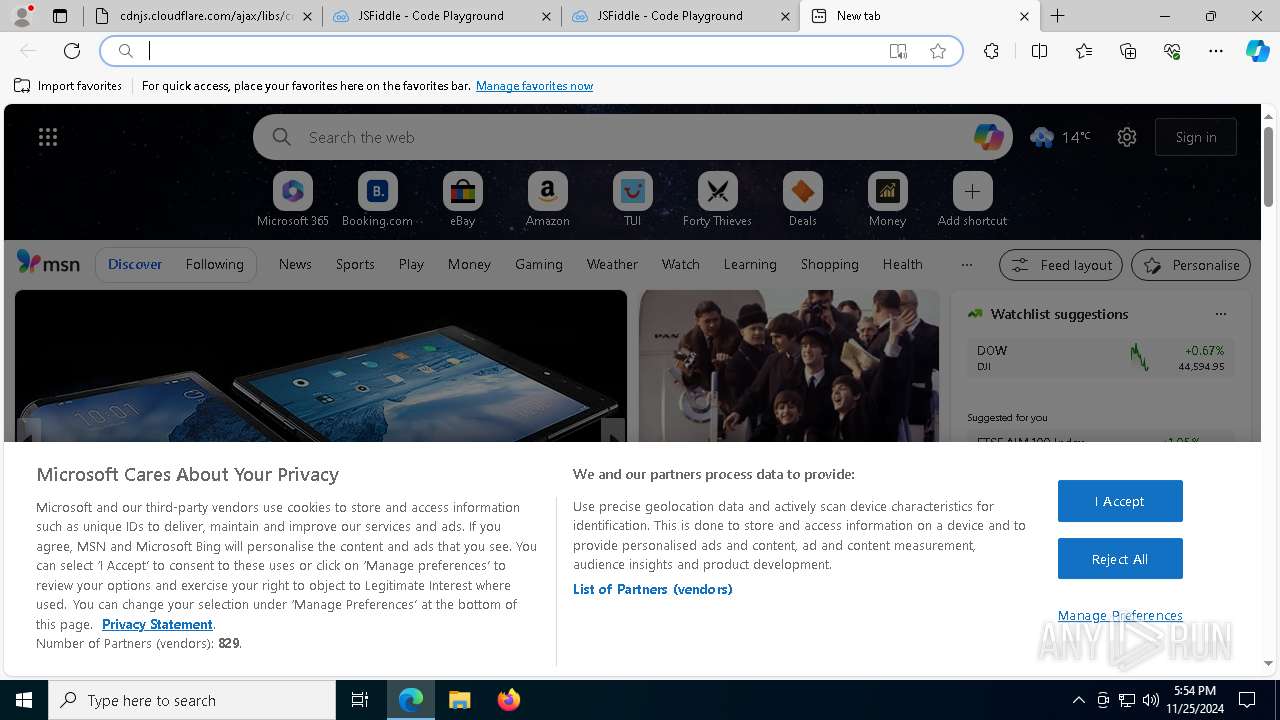The image size is (1280, 720).
Task: Select the Following feed tab
Action: tap(214, 264)
